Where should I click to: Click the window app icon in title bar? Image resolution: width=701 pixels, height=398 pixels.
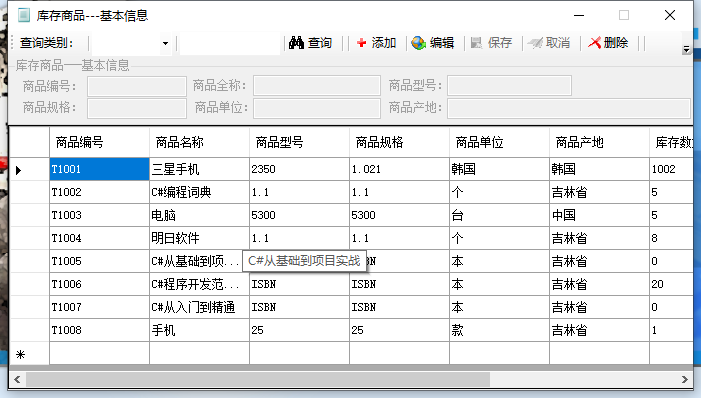coord(24,15)
